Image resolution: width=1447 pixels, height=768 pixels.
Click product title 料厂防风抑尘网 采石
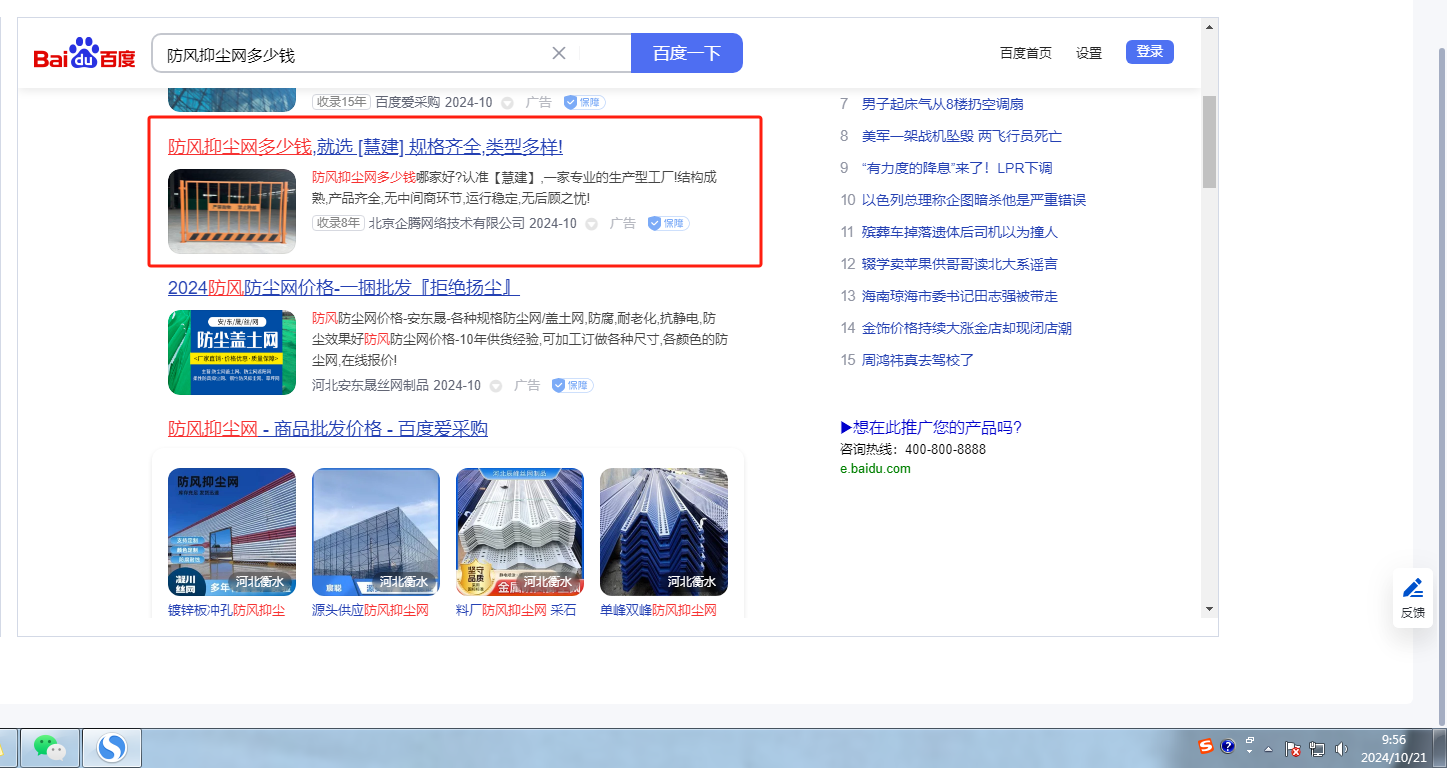[516, 610]
